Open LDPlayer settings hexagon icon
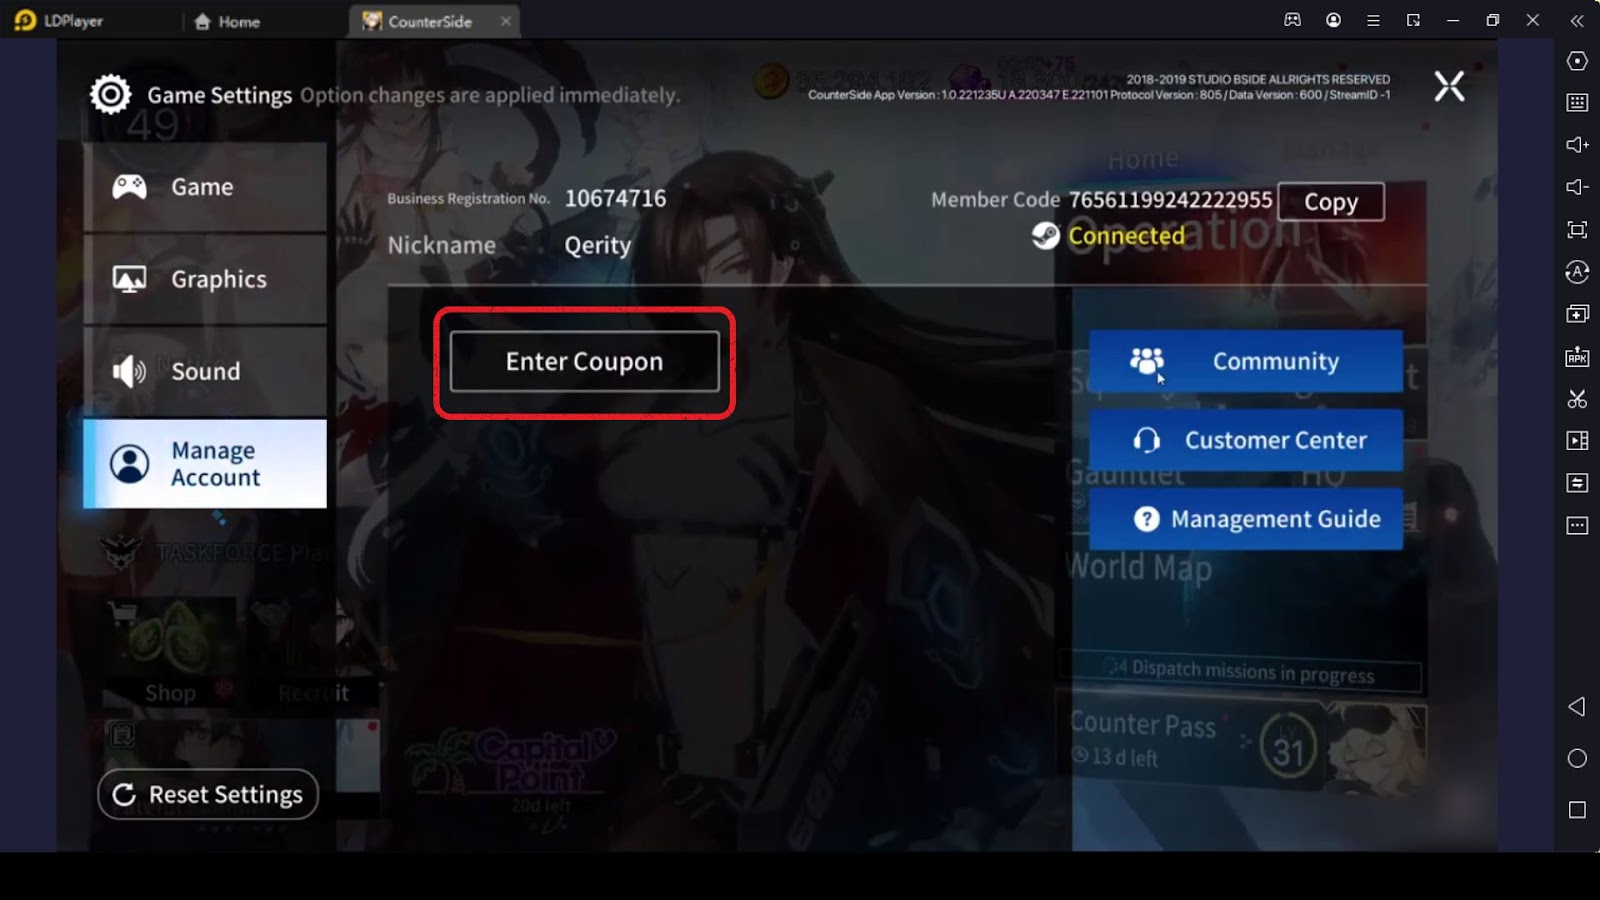1600x900 pixels. 1577,61
